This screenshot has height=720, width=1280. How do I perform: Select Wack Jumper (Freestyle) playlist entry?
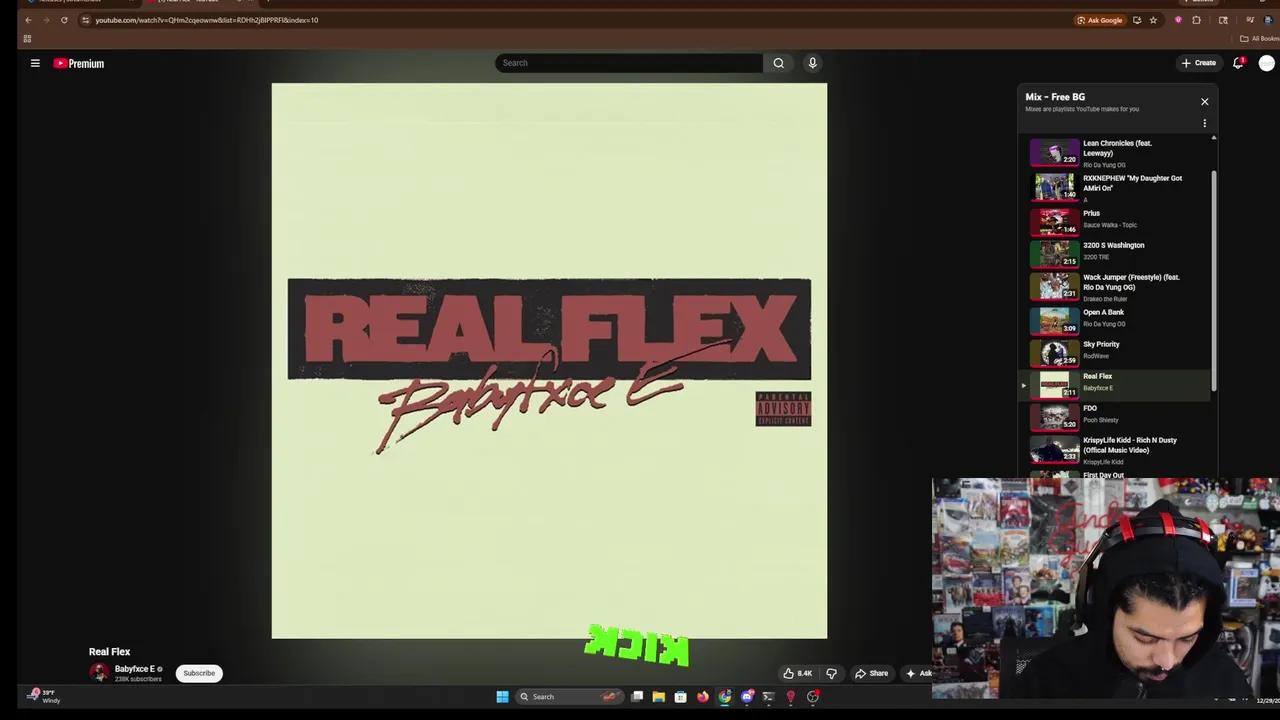1119,286
